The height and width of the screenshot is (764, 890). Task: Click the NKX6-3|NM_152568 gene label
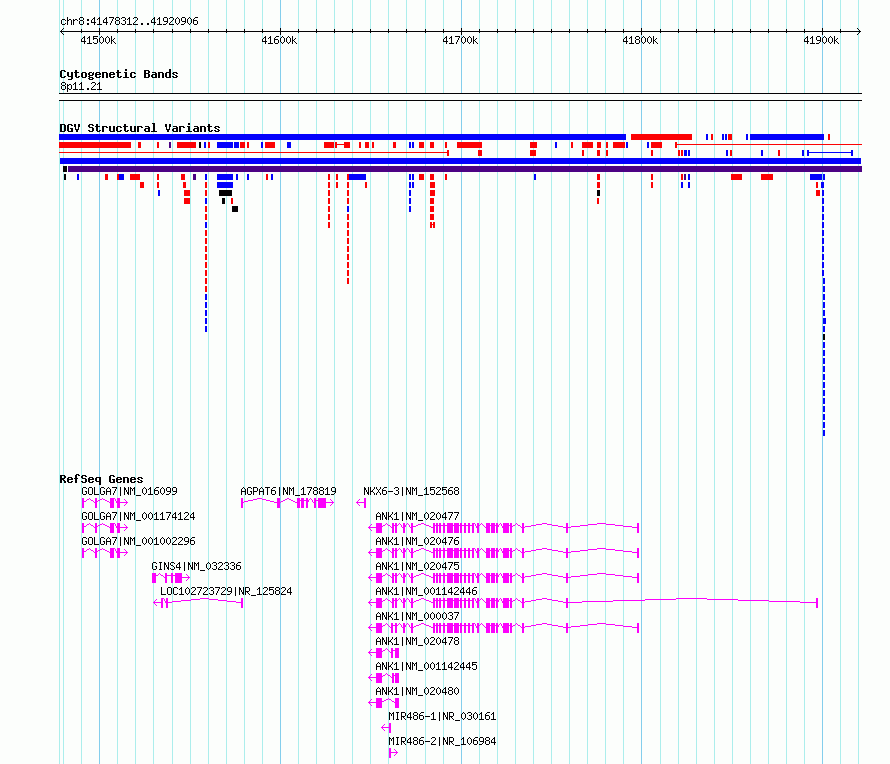click(412, 491)
